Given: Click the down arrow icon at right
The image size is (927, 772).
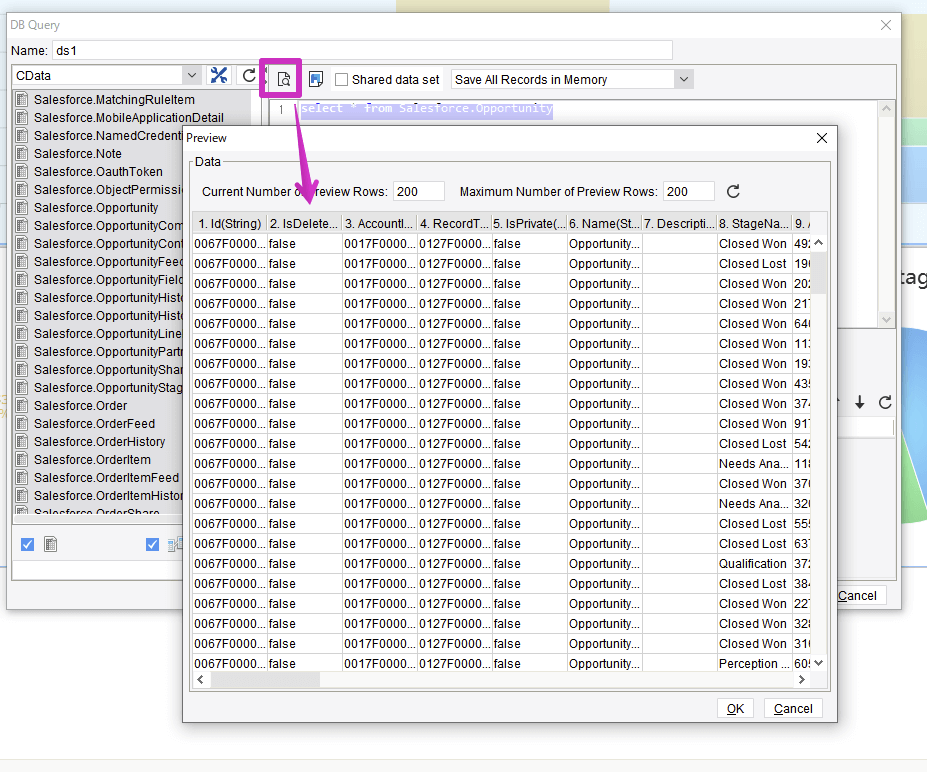Looking at the screenshot, I should 860,403.
